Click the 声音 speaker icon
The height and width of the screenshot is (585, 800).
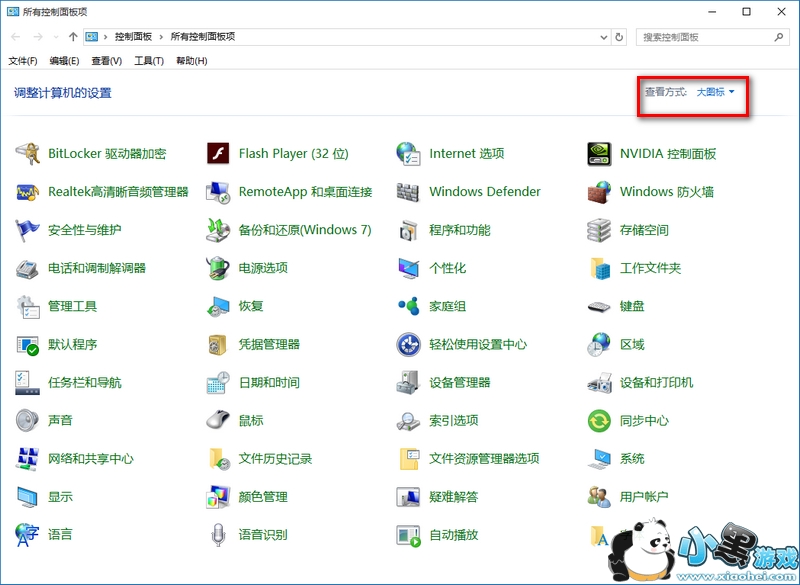[x=27, y=421]
